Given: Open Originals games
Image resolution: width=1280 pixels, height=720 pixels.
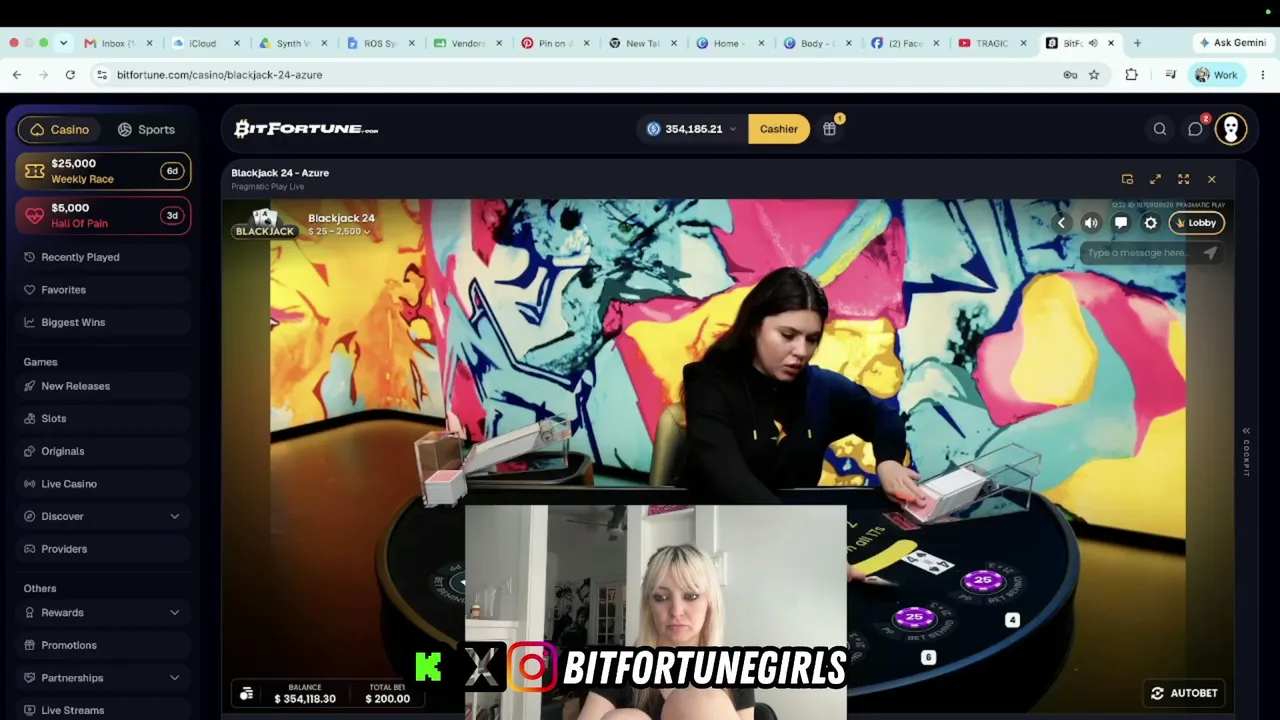Looking at the screenshot, I should tap(103, 451).
